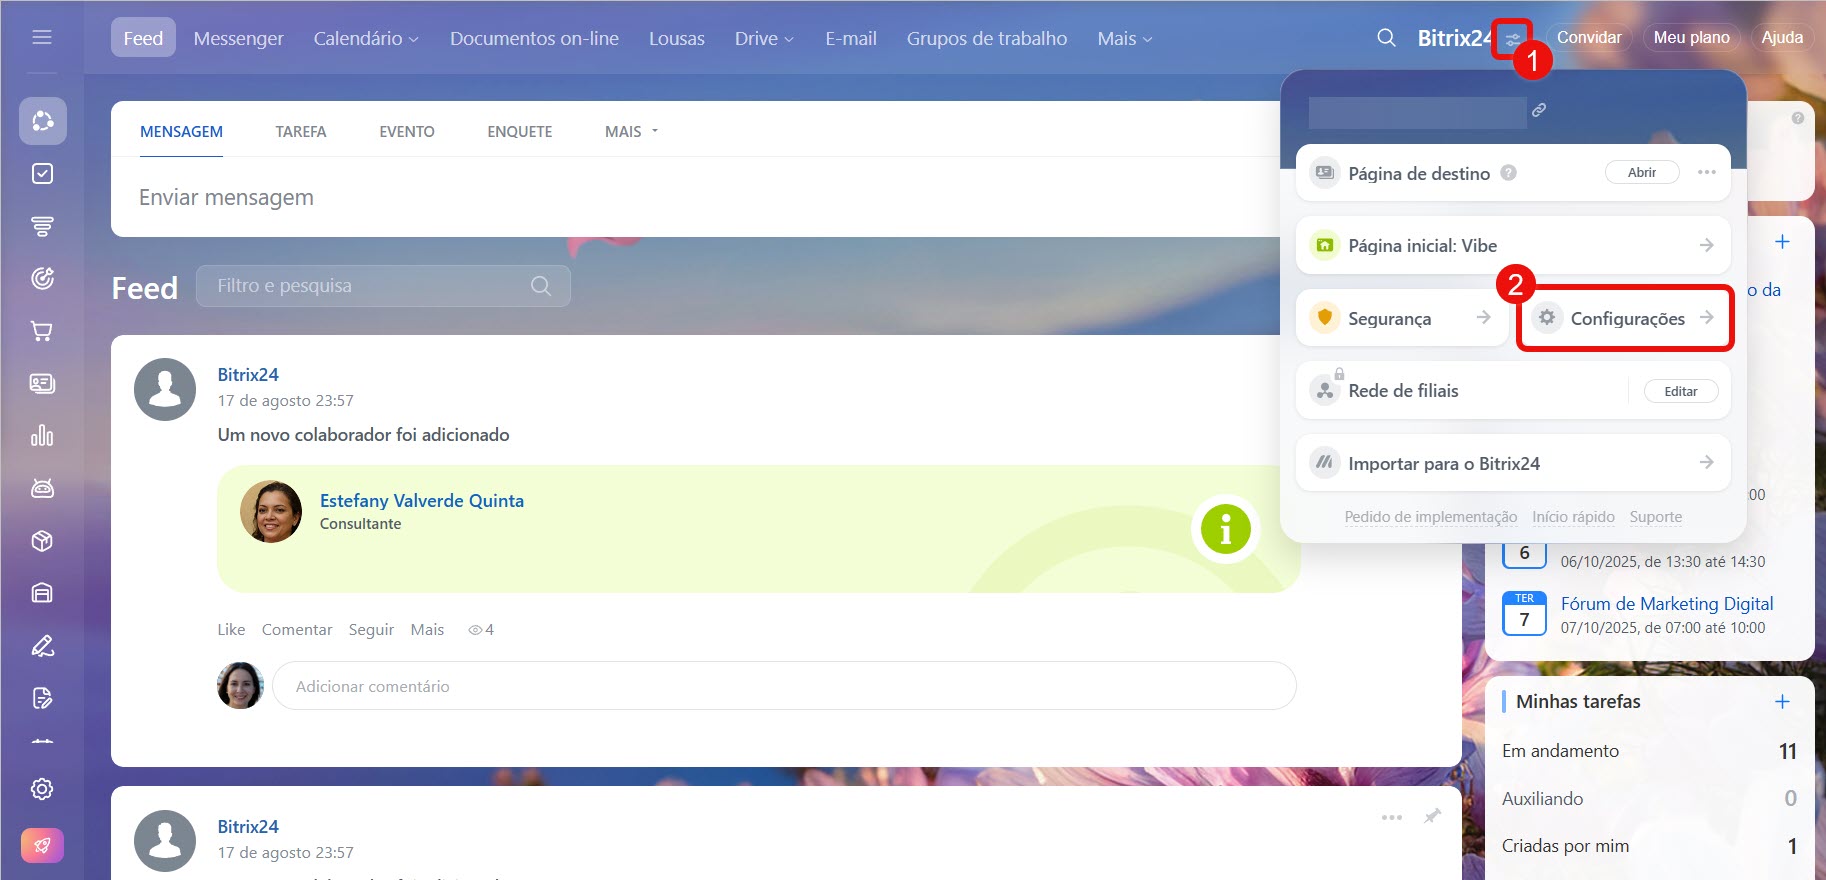
Task: Switch to the TAREFA tab
Action: 301,132
